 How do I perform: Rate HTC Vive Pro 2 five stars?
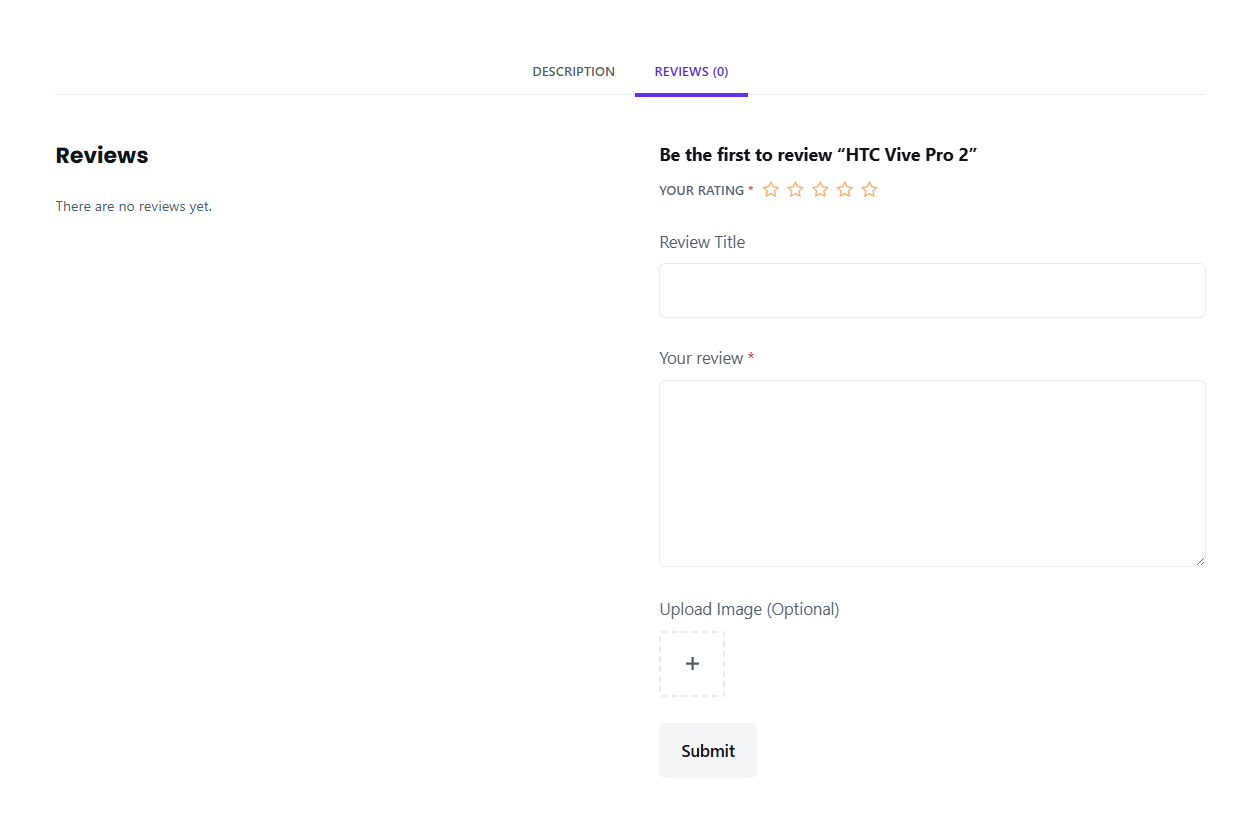pyautogui.click(x=869, y=190)
